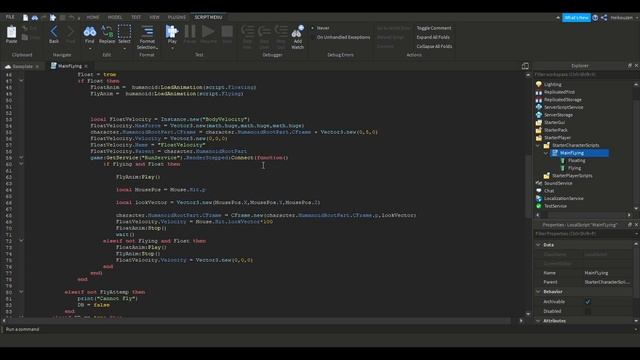Click Collapse All Folds
640x360 pixels.
(x=434, y=47)
